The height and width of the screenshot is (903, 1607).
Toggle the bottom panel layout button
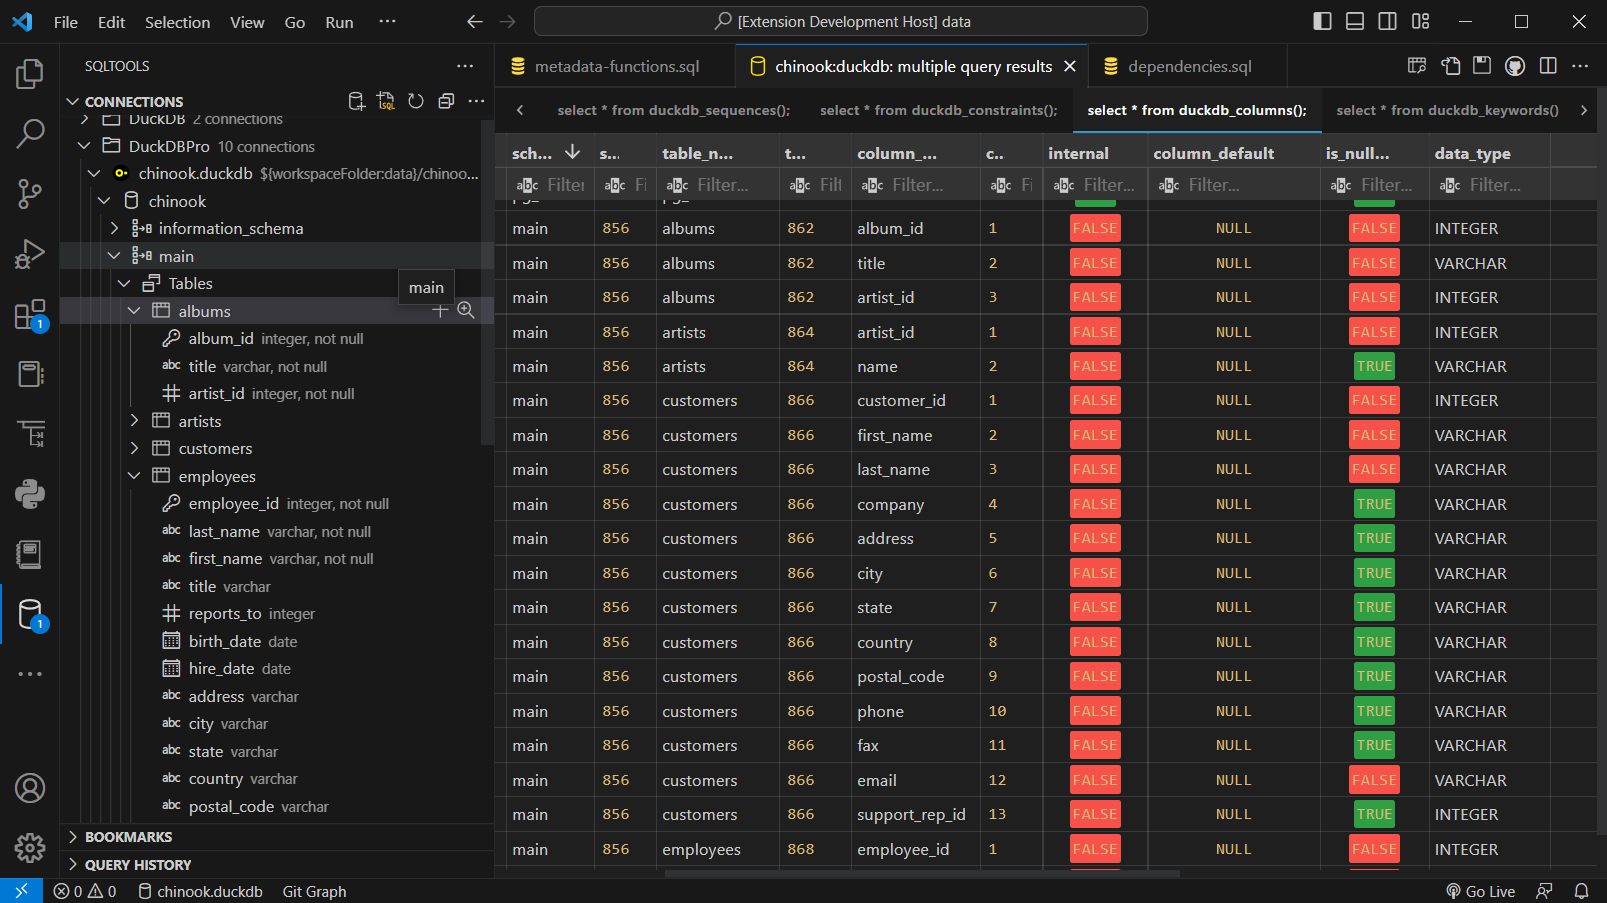(x=1355, y=21)
